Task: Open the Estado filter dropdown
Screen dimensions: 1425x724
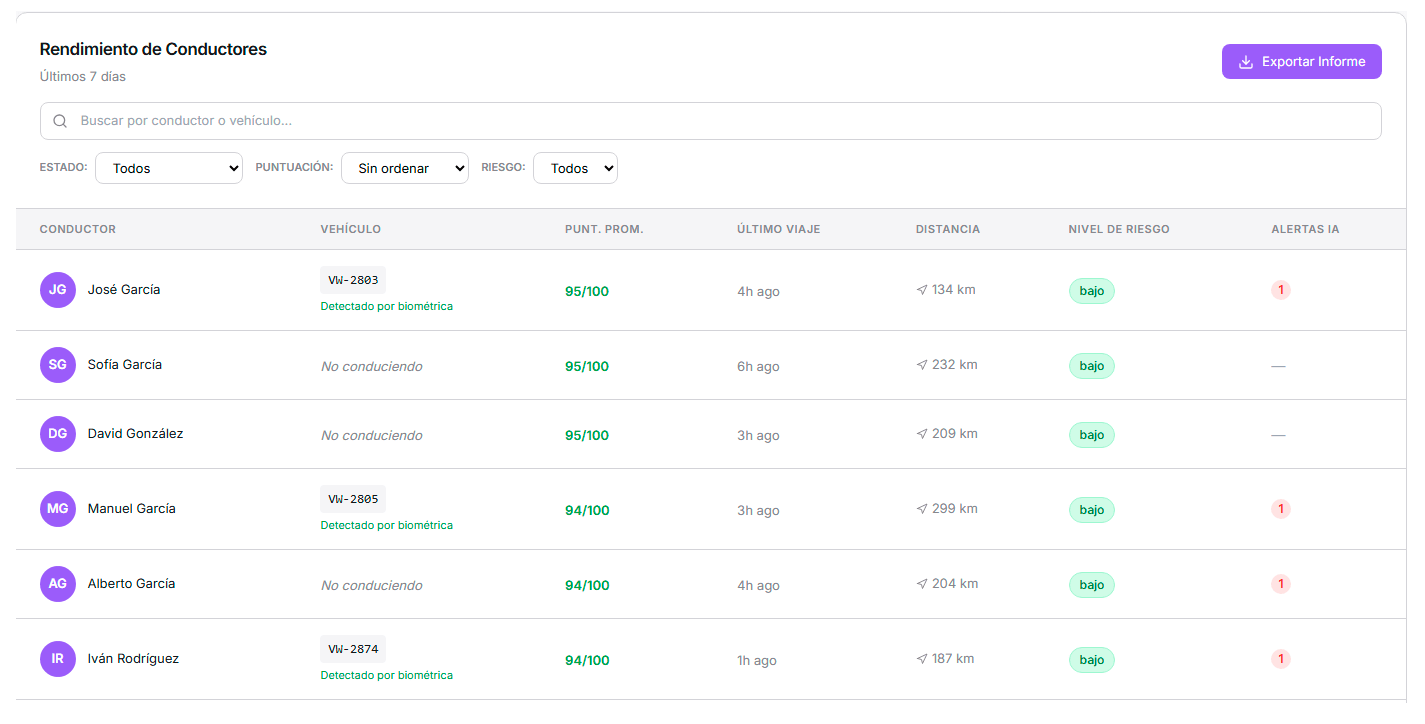Action: [169, 168]
